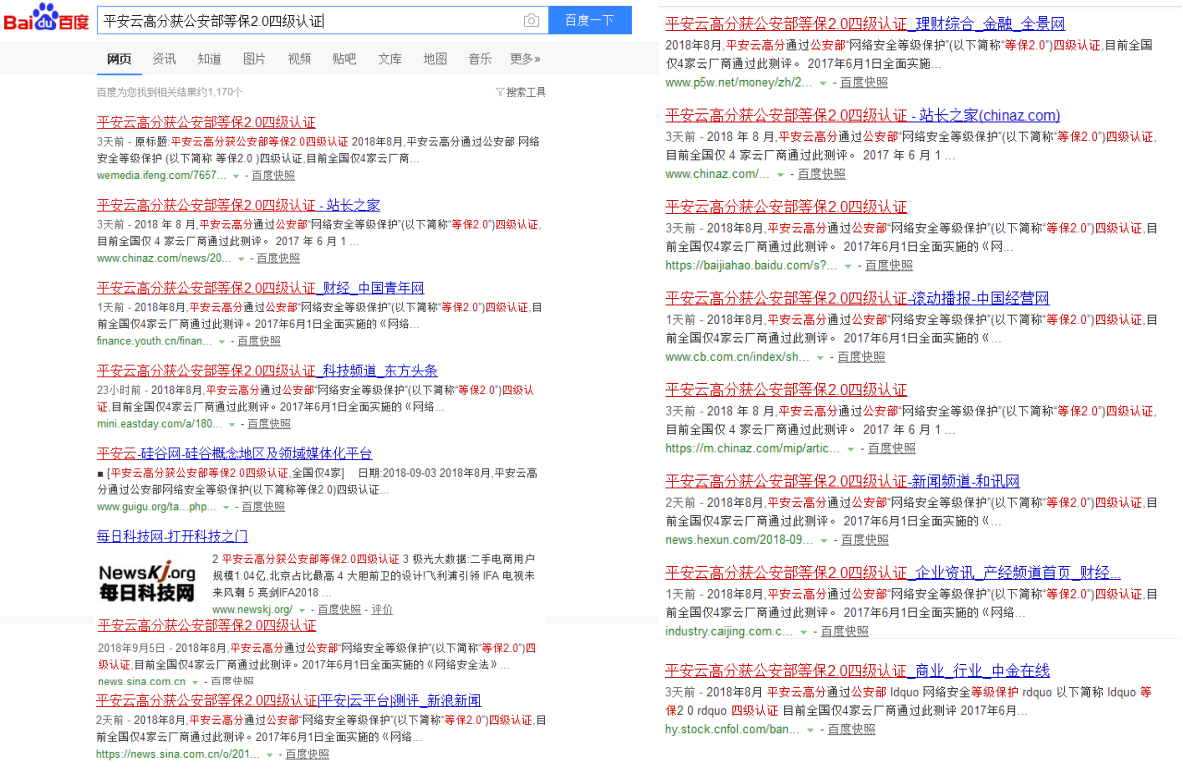Screen dimensions: 1183x769
Task: Expand dropdown arrow beside hy.stock.cnfol.com URL
Action: (x=810, y=731)
